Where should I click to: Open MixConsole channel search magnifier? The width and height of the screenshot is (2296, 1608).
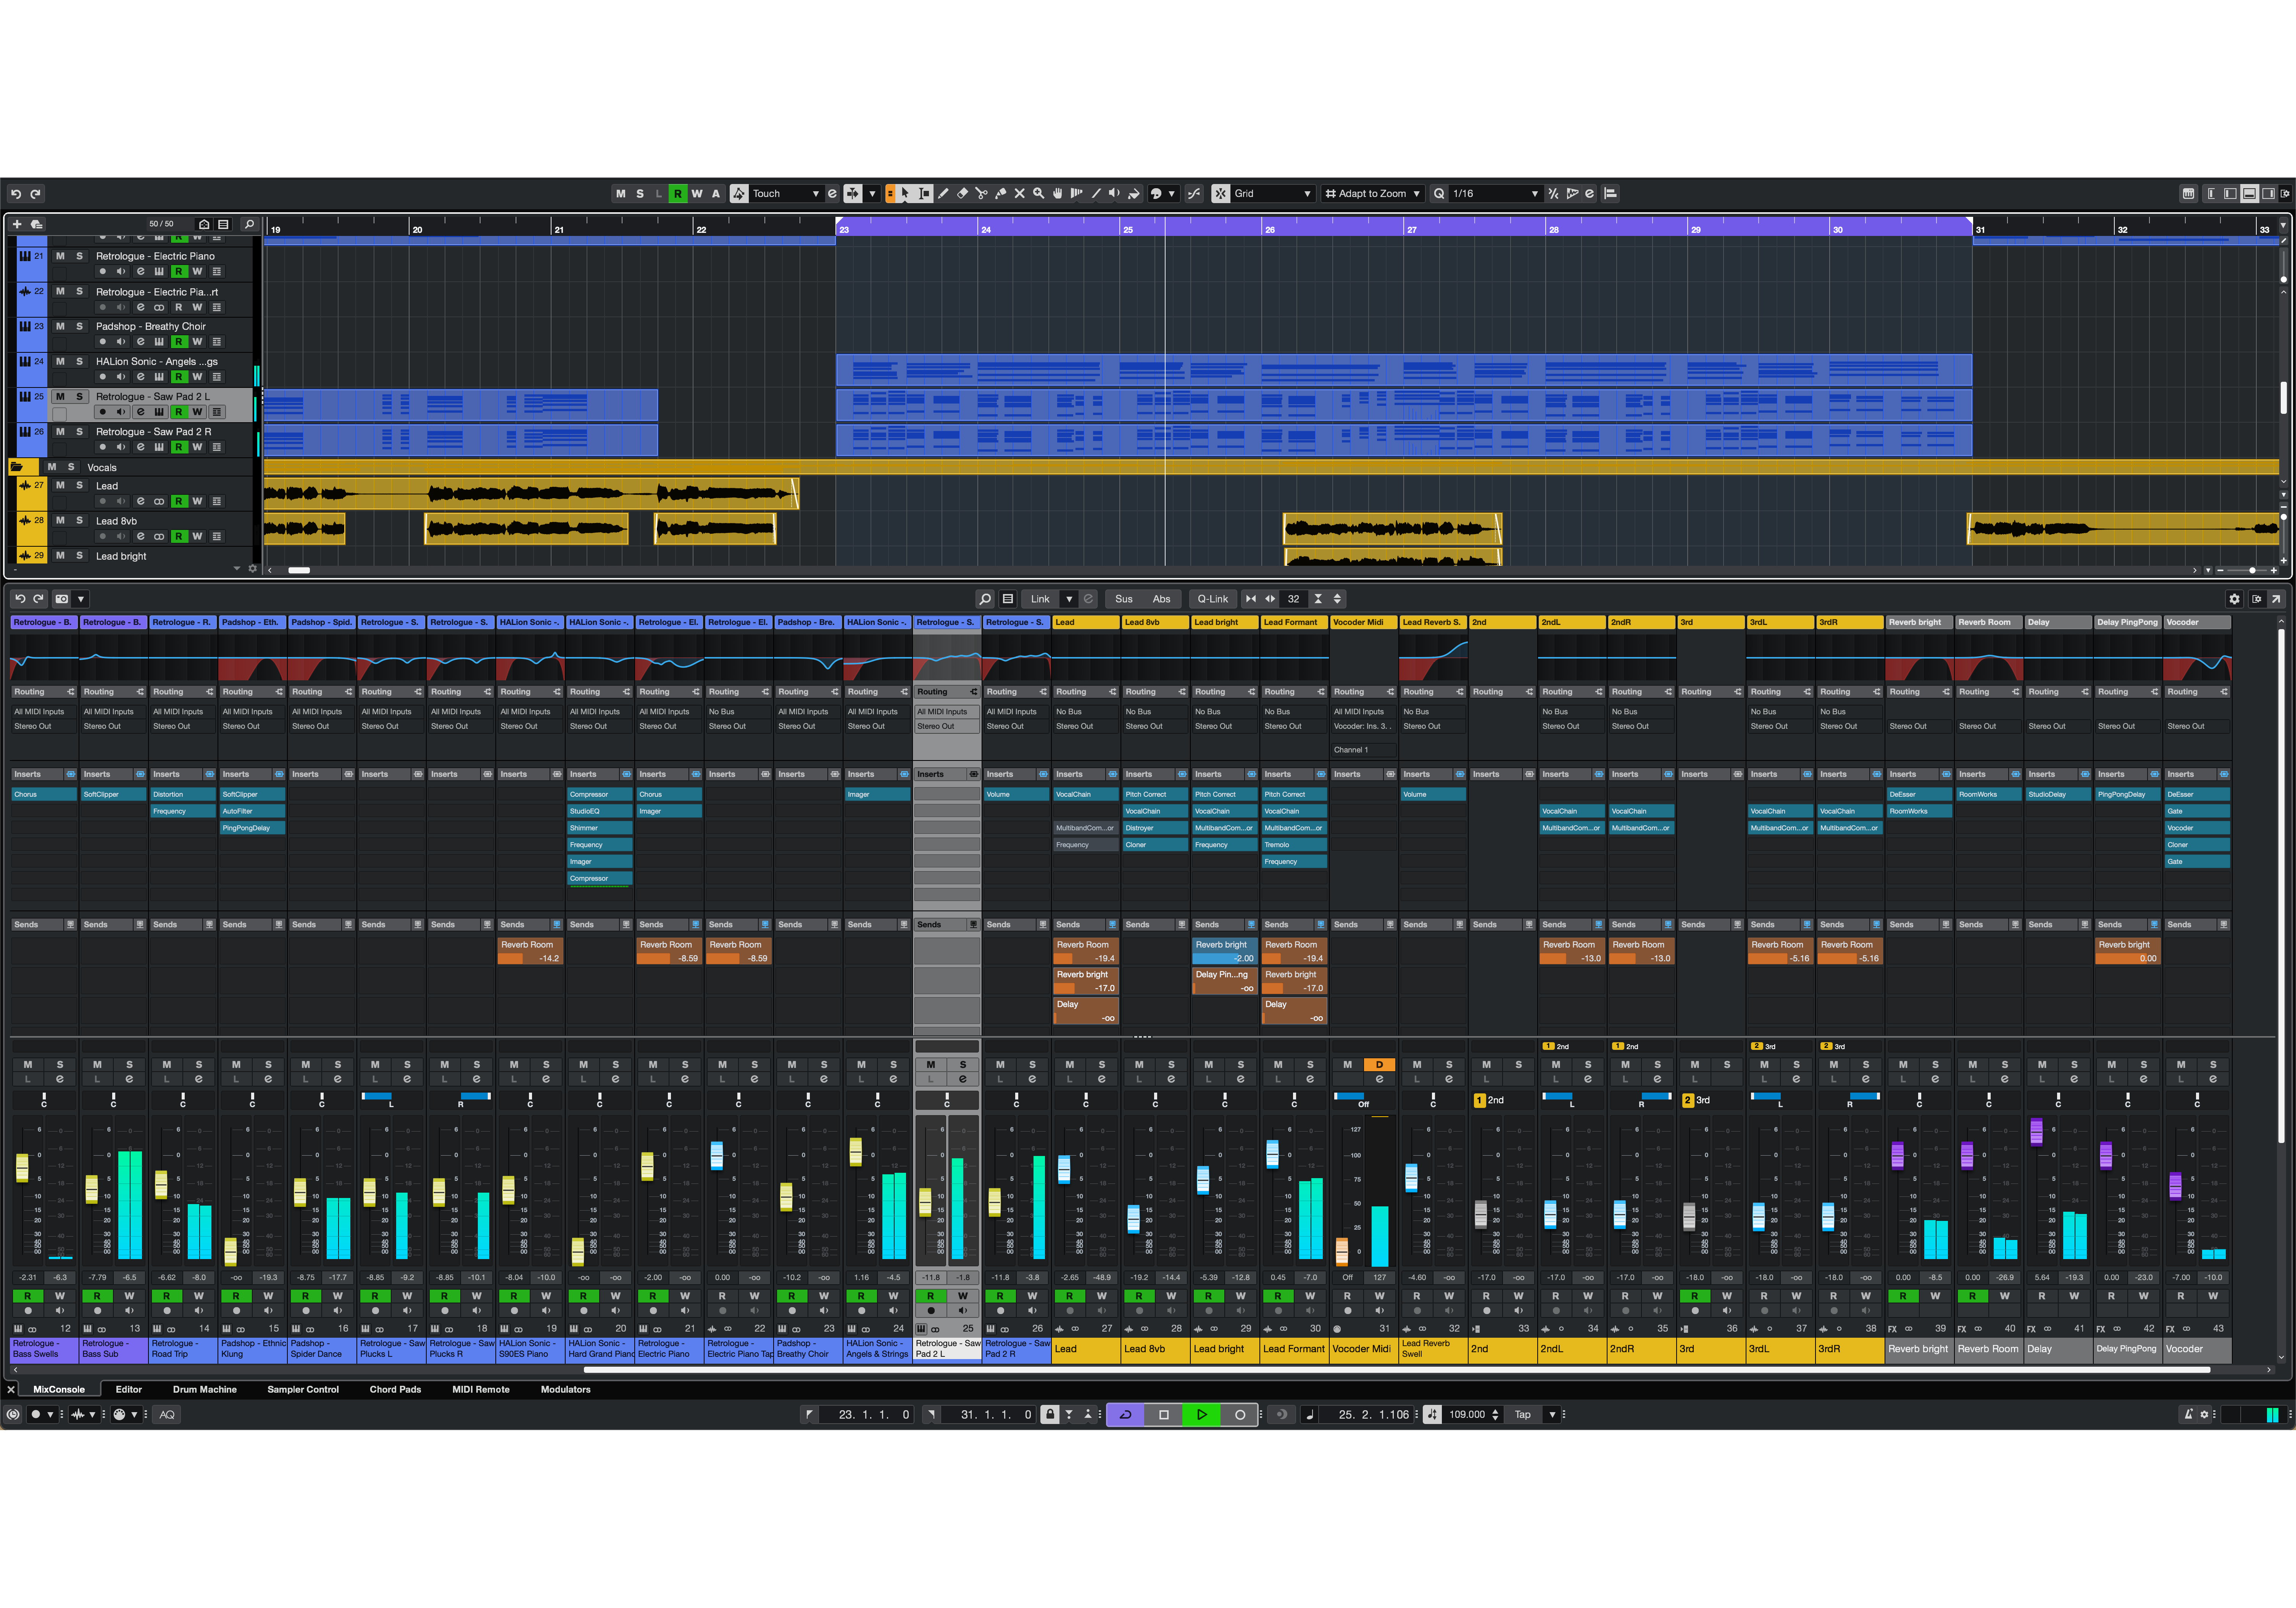(985, 599)
